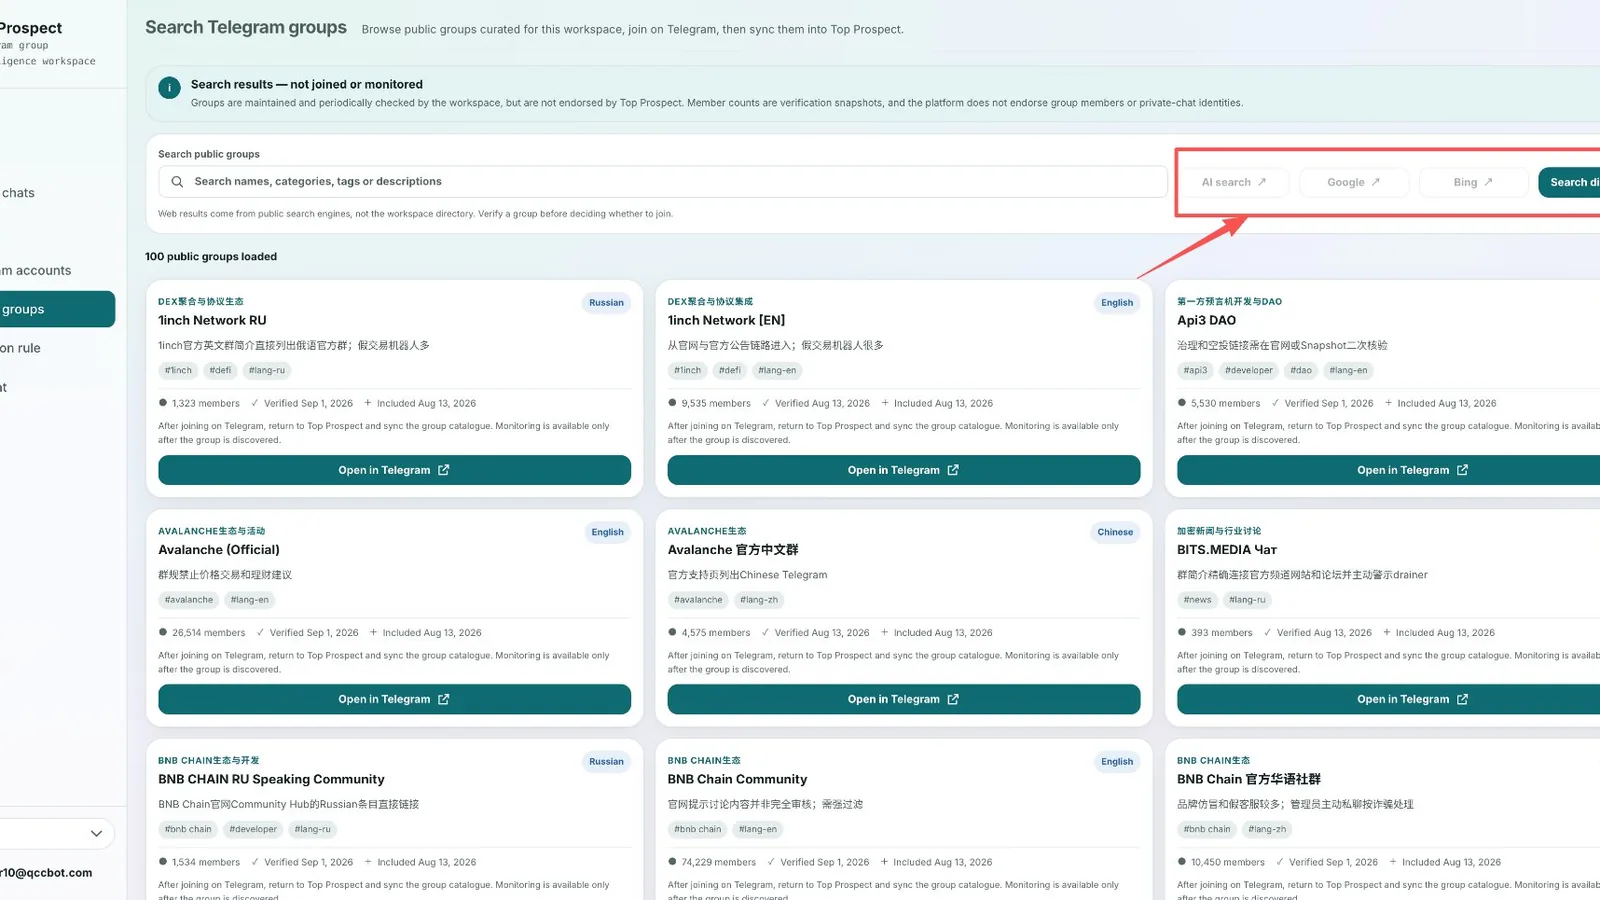Click the Avalanche (Official) title
The height and width of the screenshot is (900, 1600).
coord(219,550)
